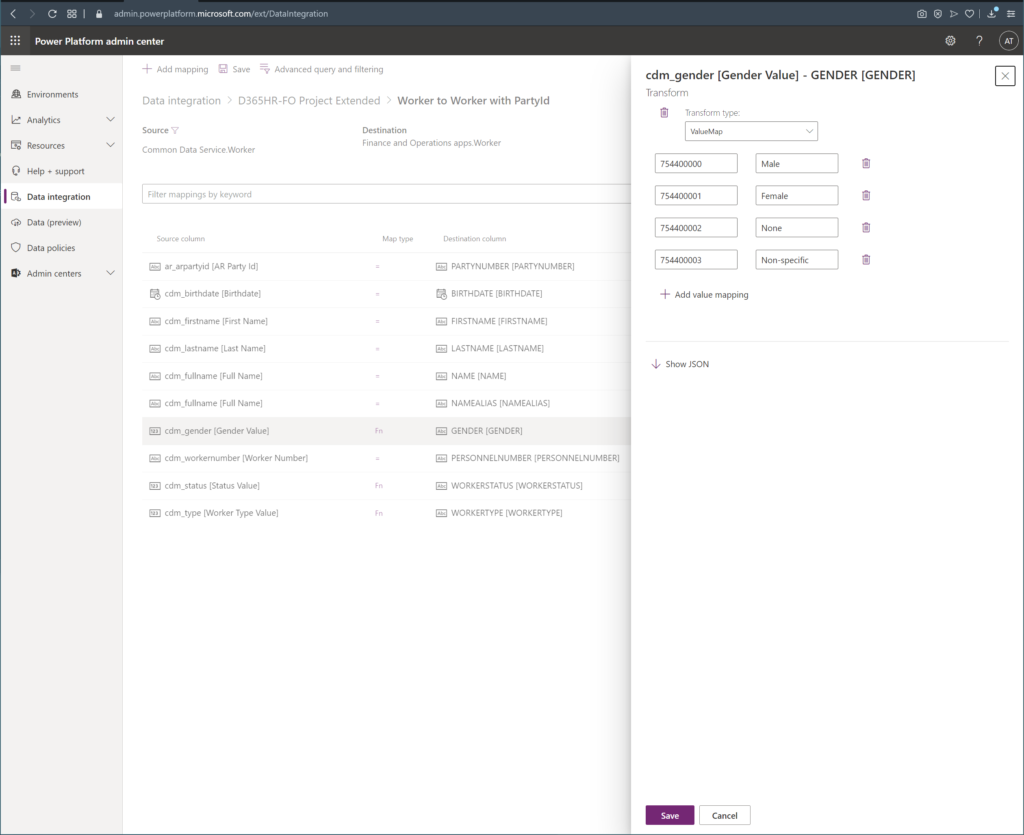Image resolution: width=1024 pixels, height=835 pixels.
Task: Remove the transform using top trash icon
Action: [x=664, y=113]
